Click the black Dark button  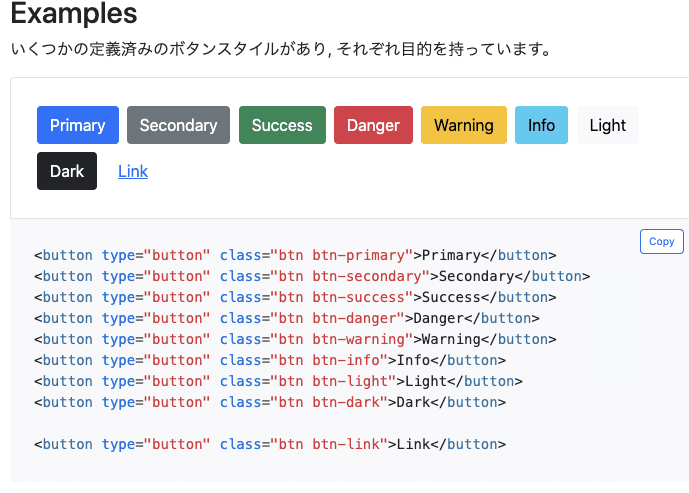click(x=67, y=171)
